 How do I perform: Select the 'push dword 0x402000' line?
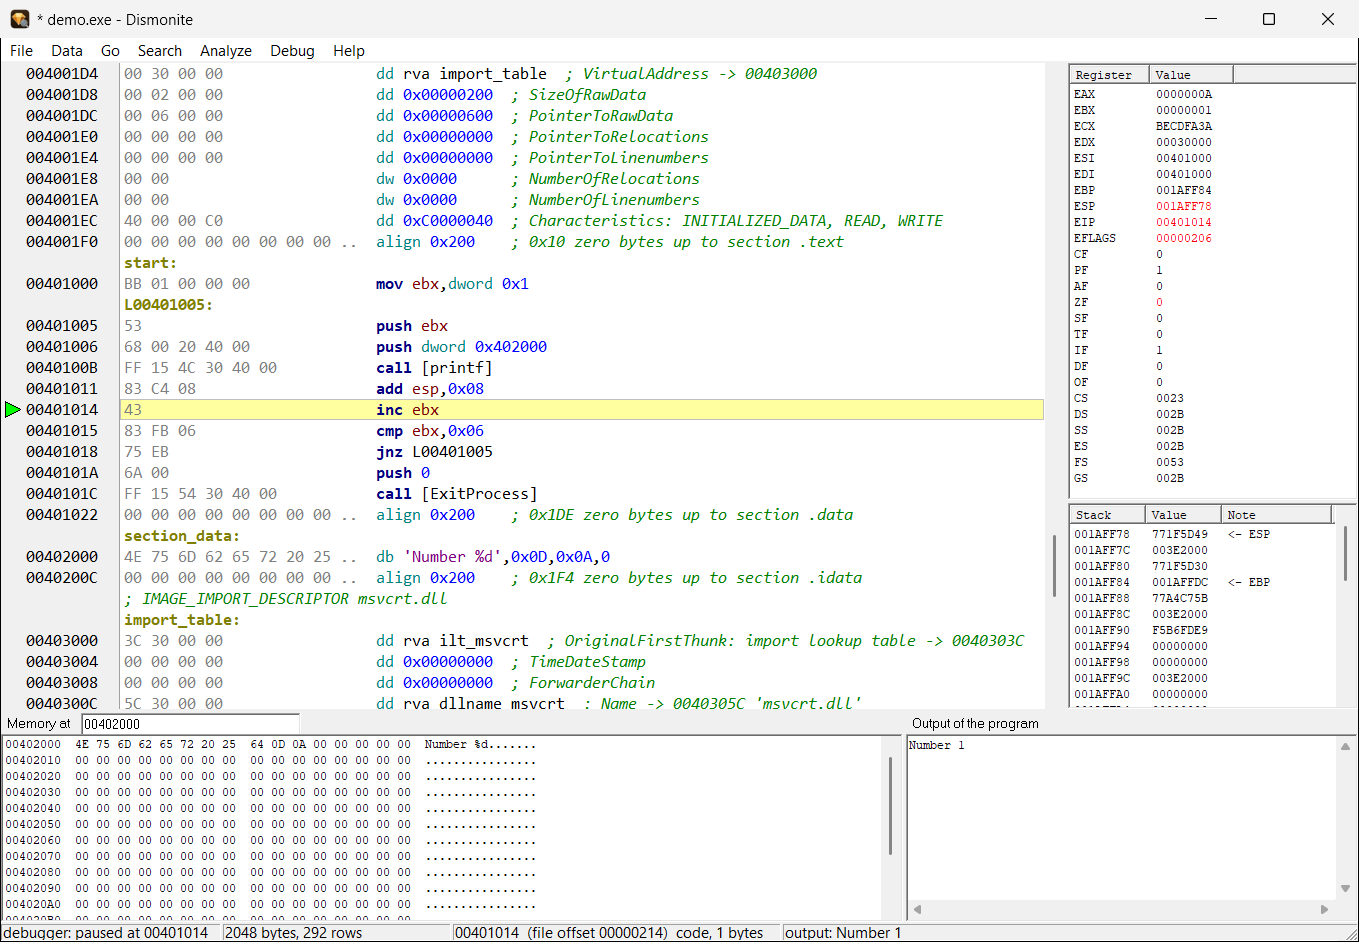[x=582, y=347]
